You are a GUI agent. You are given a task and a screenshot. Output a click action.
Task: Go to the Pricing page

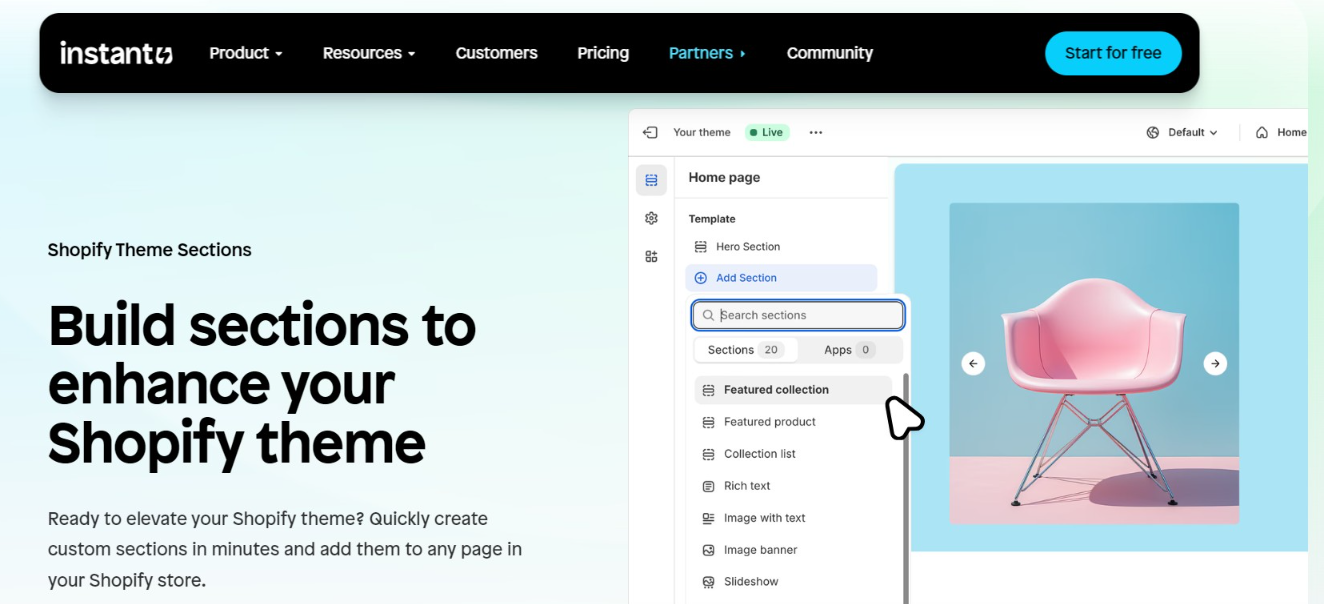click(603, 53)
